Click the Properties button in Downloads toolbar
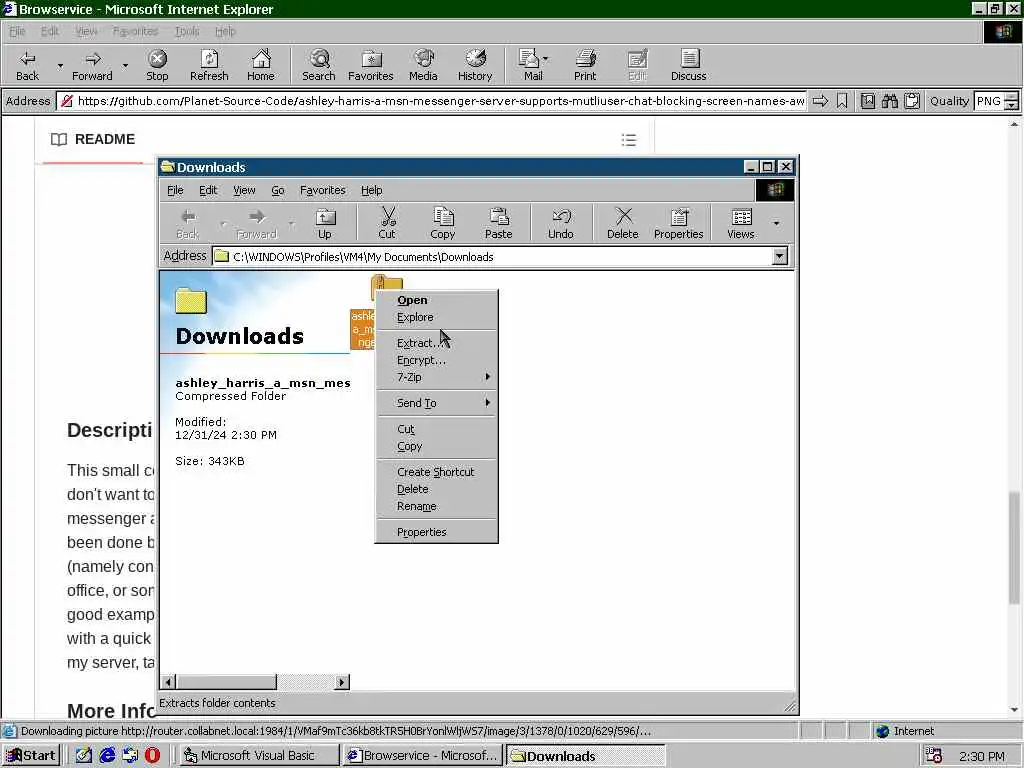This screenshot has height=768, width=1024. [679, 223]
